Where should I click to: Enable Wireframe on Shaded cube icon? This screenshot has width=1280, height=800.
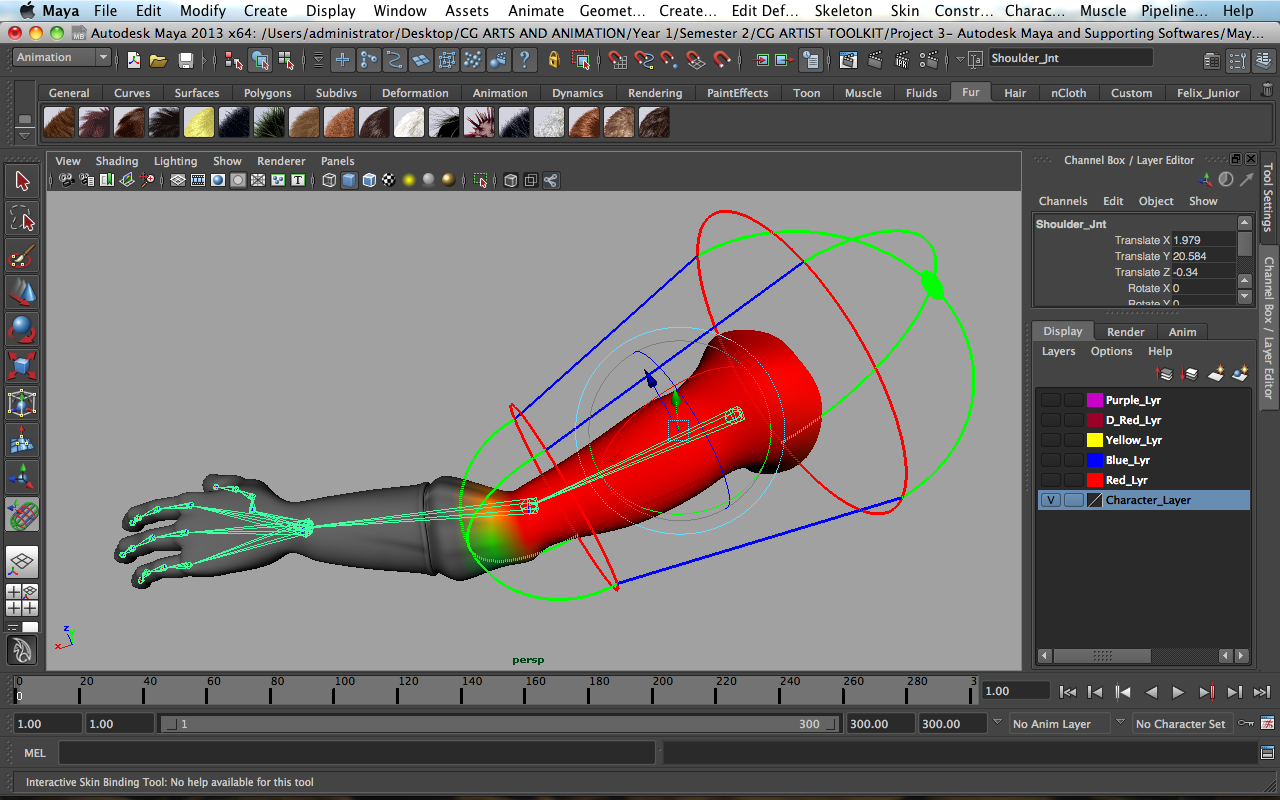[x=369, y=180]
